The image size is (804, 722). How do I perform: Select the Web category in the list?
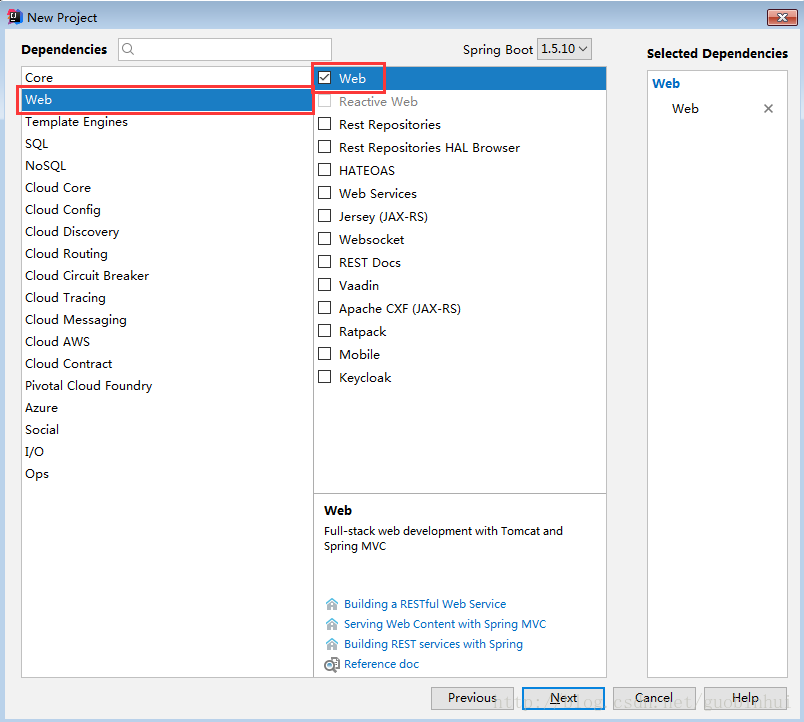167,99
